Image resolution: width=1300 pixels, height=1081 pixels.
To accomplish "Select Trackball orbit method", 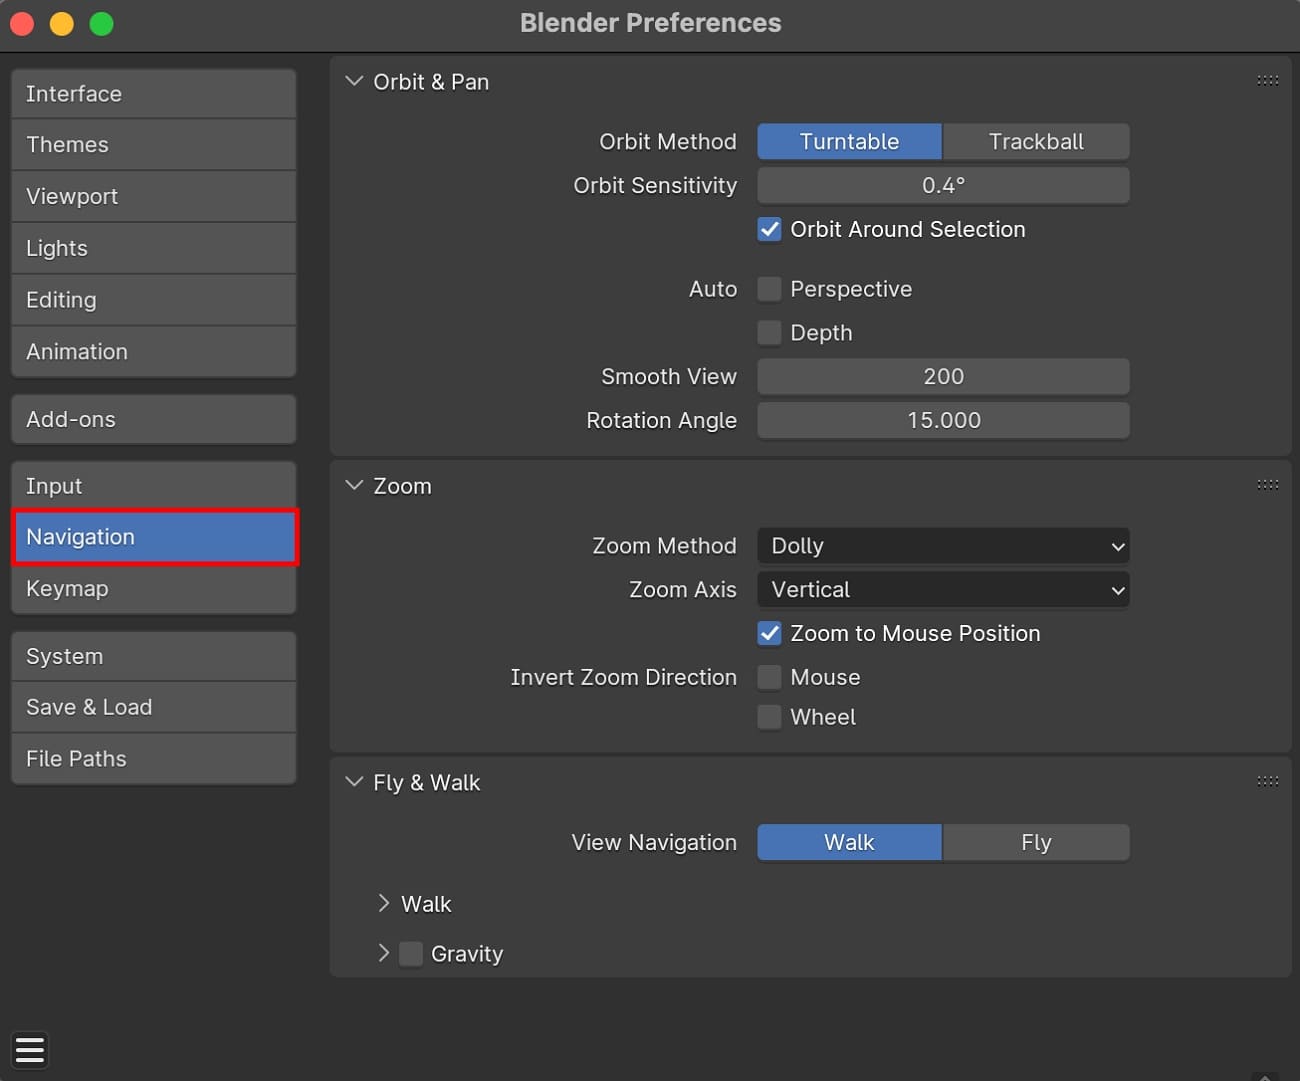I will [1036, 142].
